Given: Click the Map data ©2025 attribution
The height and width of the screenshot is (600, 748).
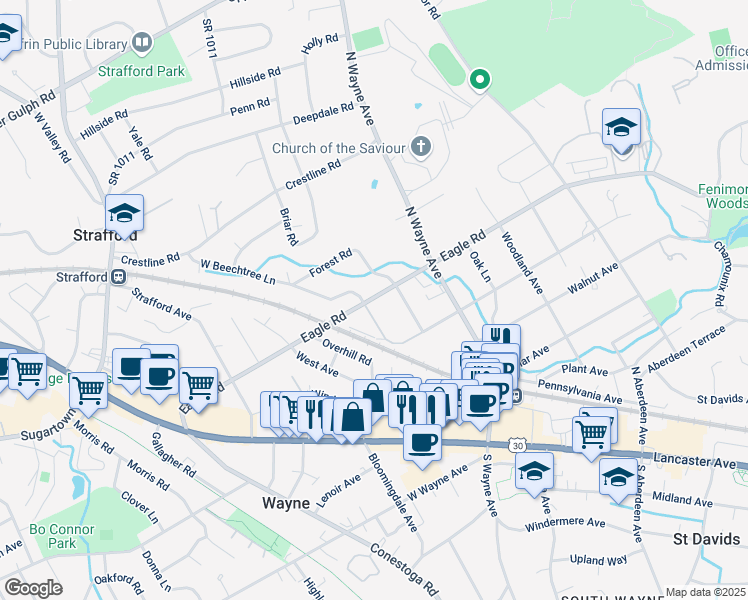Looking at the screenshot, I should [705, 593].
